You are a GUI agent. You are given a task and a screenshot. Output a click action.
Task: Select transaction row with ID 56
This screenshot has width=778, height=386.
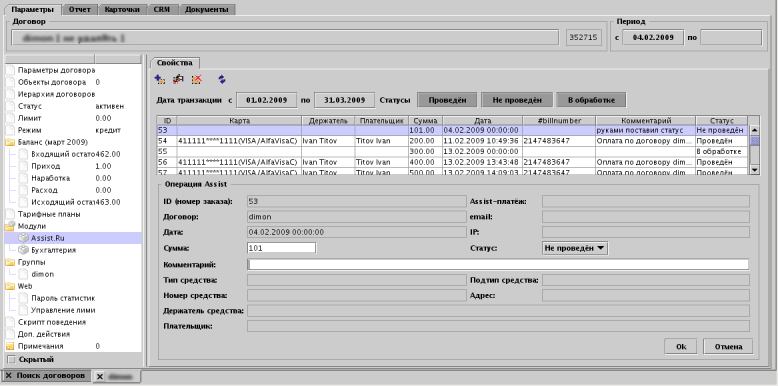point(452,162)
